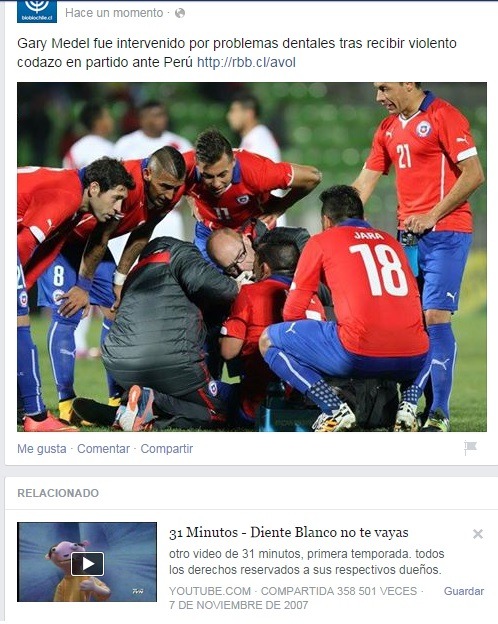Click the biobiochile.cl page avatar
The width and height of the screenshot is (498, 624).
tap(37, 12)
